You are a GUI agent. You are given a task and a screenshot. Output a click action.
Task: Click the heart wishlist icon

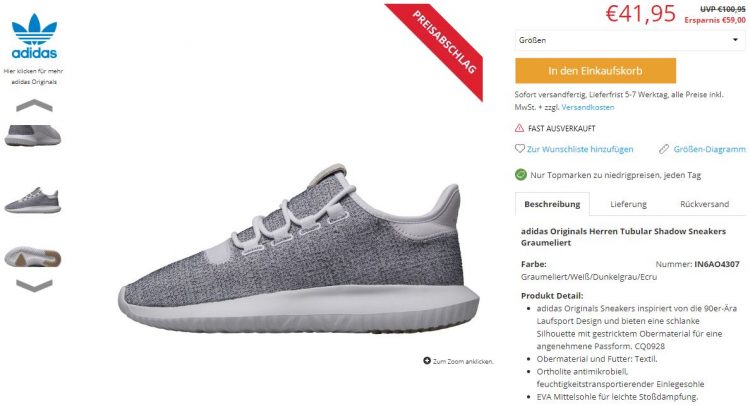point(519,149)
